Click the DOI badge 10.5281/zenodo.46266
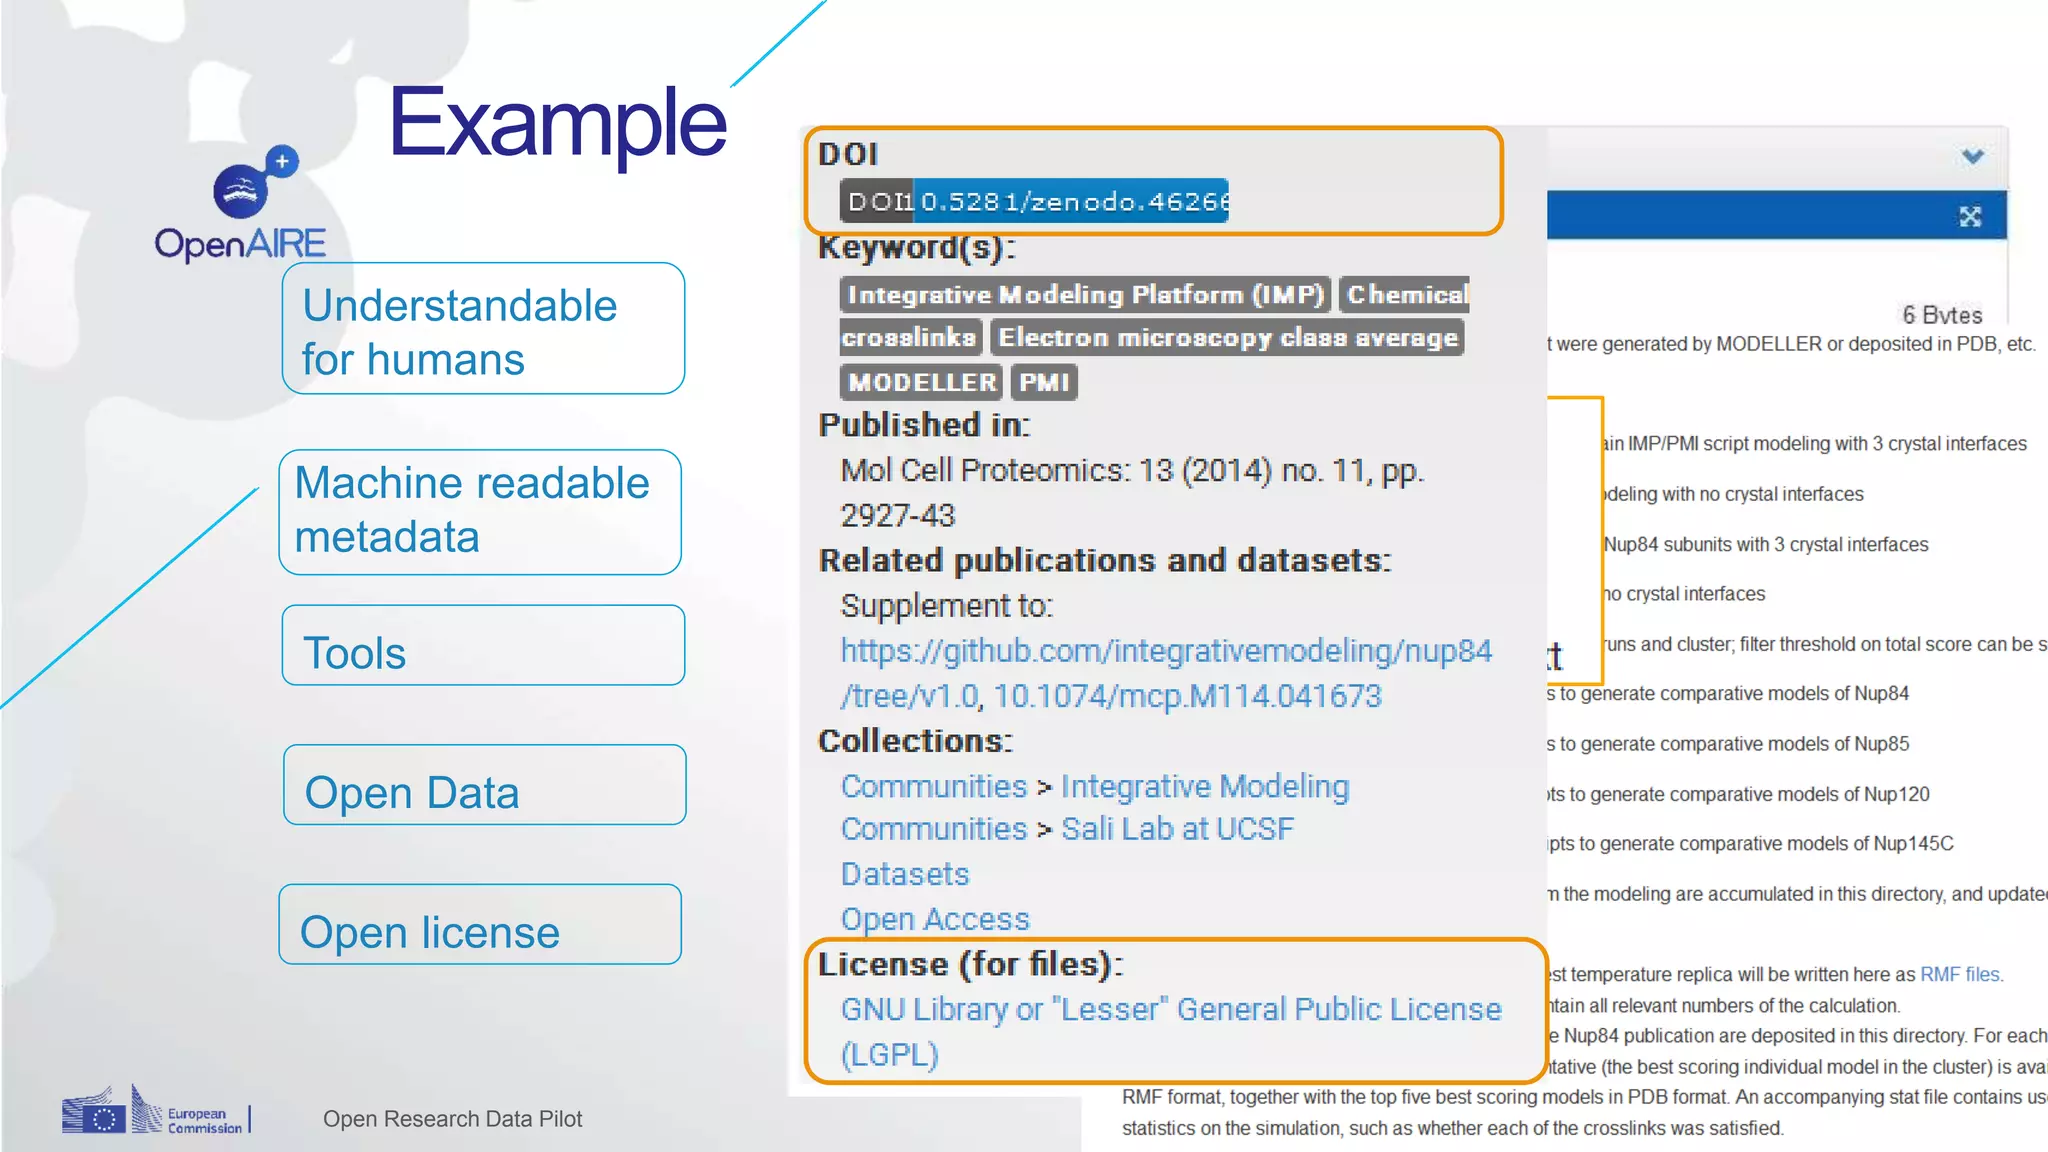The height and width of the screenshot is (1152, 2048). [1034, 201]
